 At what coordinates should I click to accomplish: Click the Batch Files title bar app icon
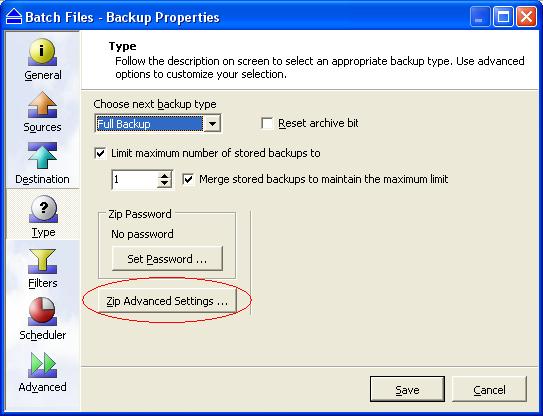pyautogui.click(x=14, y=17)
